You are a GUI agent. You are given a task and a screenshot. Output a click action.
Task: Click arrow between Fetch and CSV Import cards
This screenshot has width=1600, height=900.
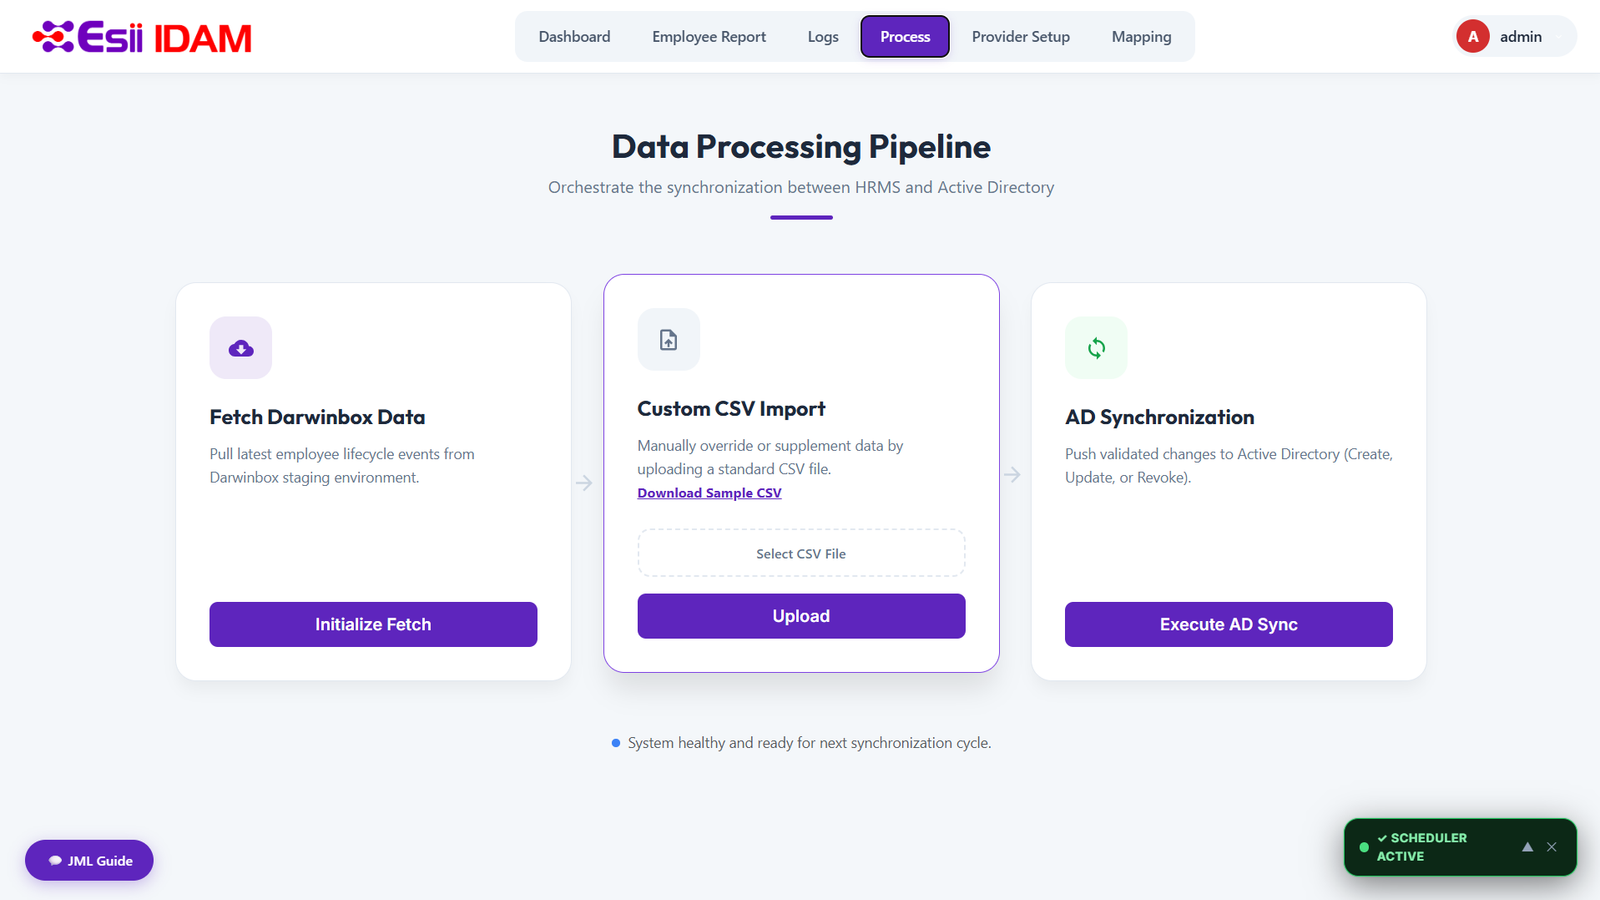pos(584,483)
